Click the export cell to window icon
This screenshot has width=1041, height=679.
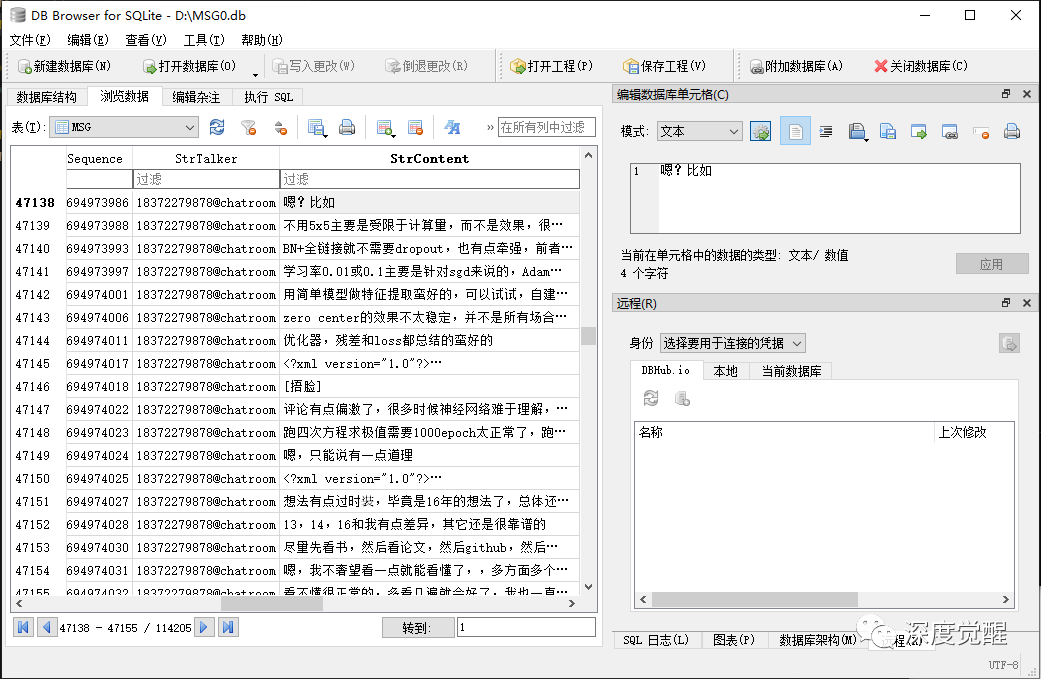click(919, 131)
